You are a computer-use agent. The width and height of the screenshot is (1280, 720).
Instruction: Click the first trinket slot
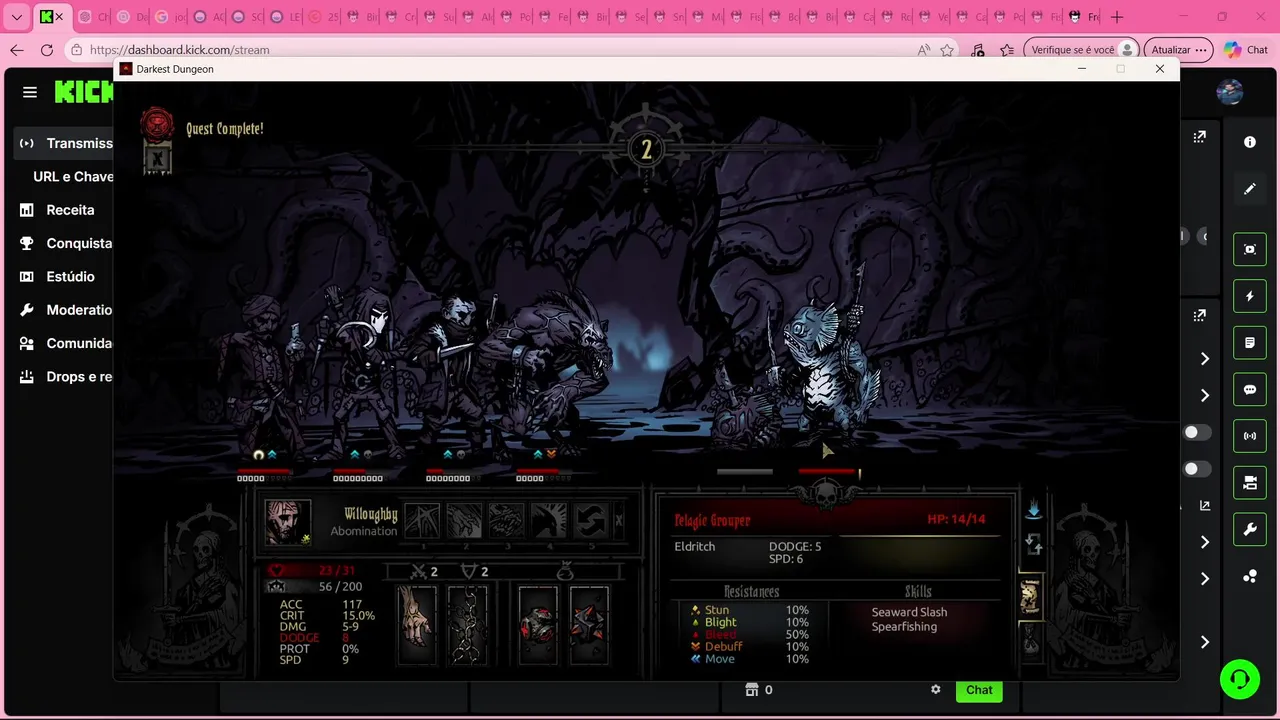click(x=538, y=625)
